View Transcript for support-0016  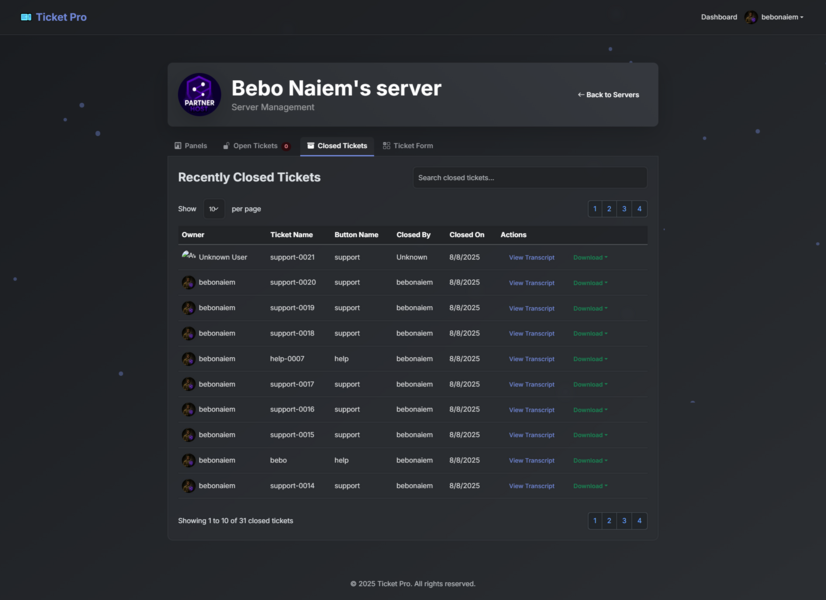(x=532, y=410)
